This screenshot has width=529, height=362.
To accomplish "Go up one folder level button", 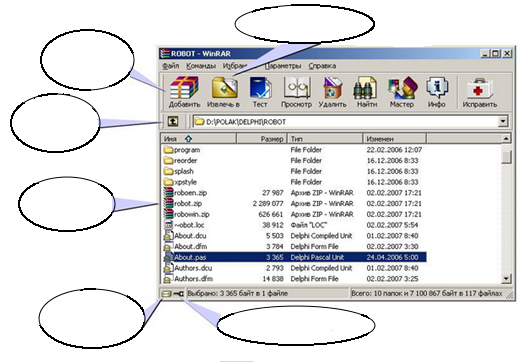I will click(173, 121).
